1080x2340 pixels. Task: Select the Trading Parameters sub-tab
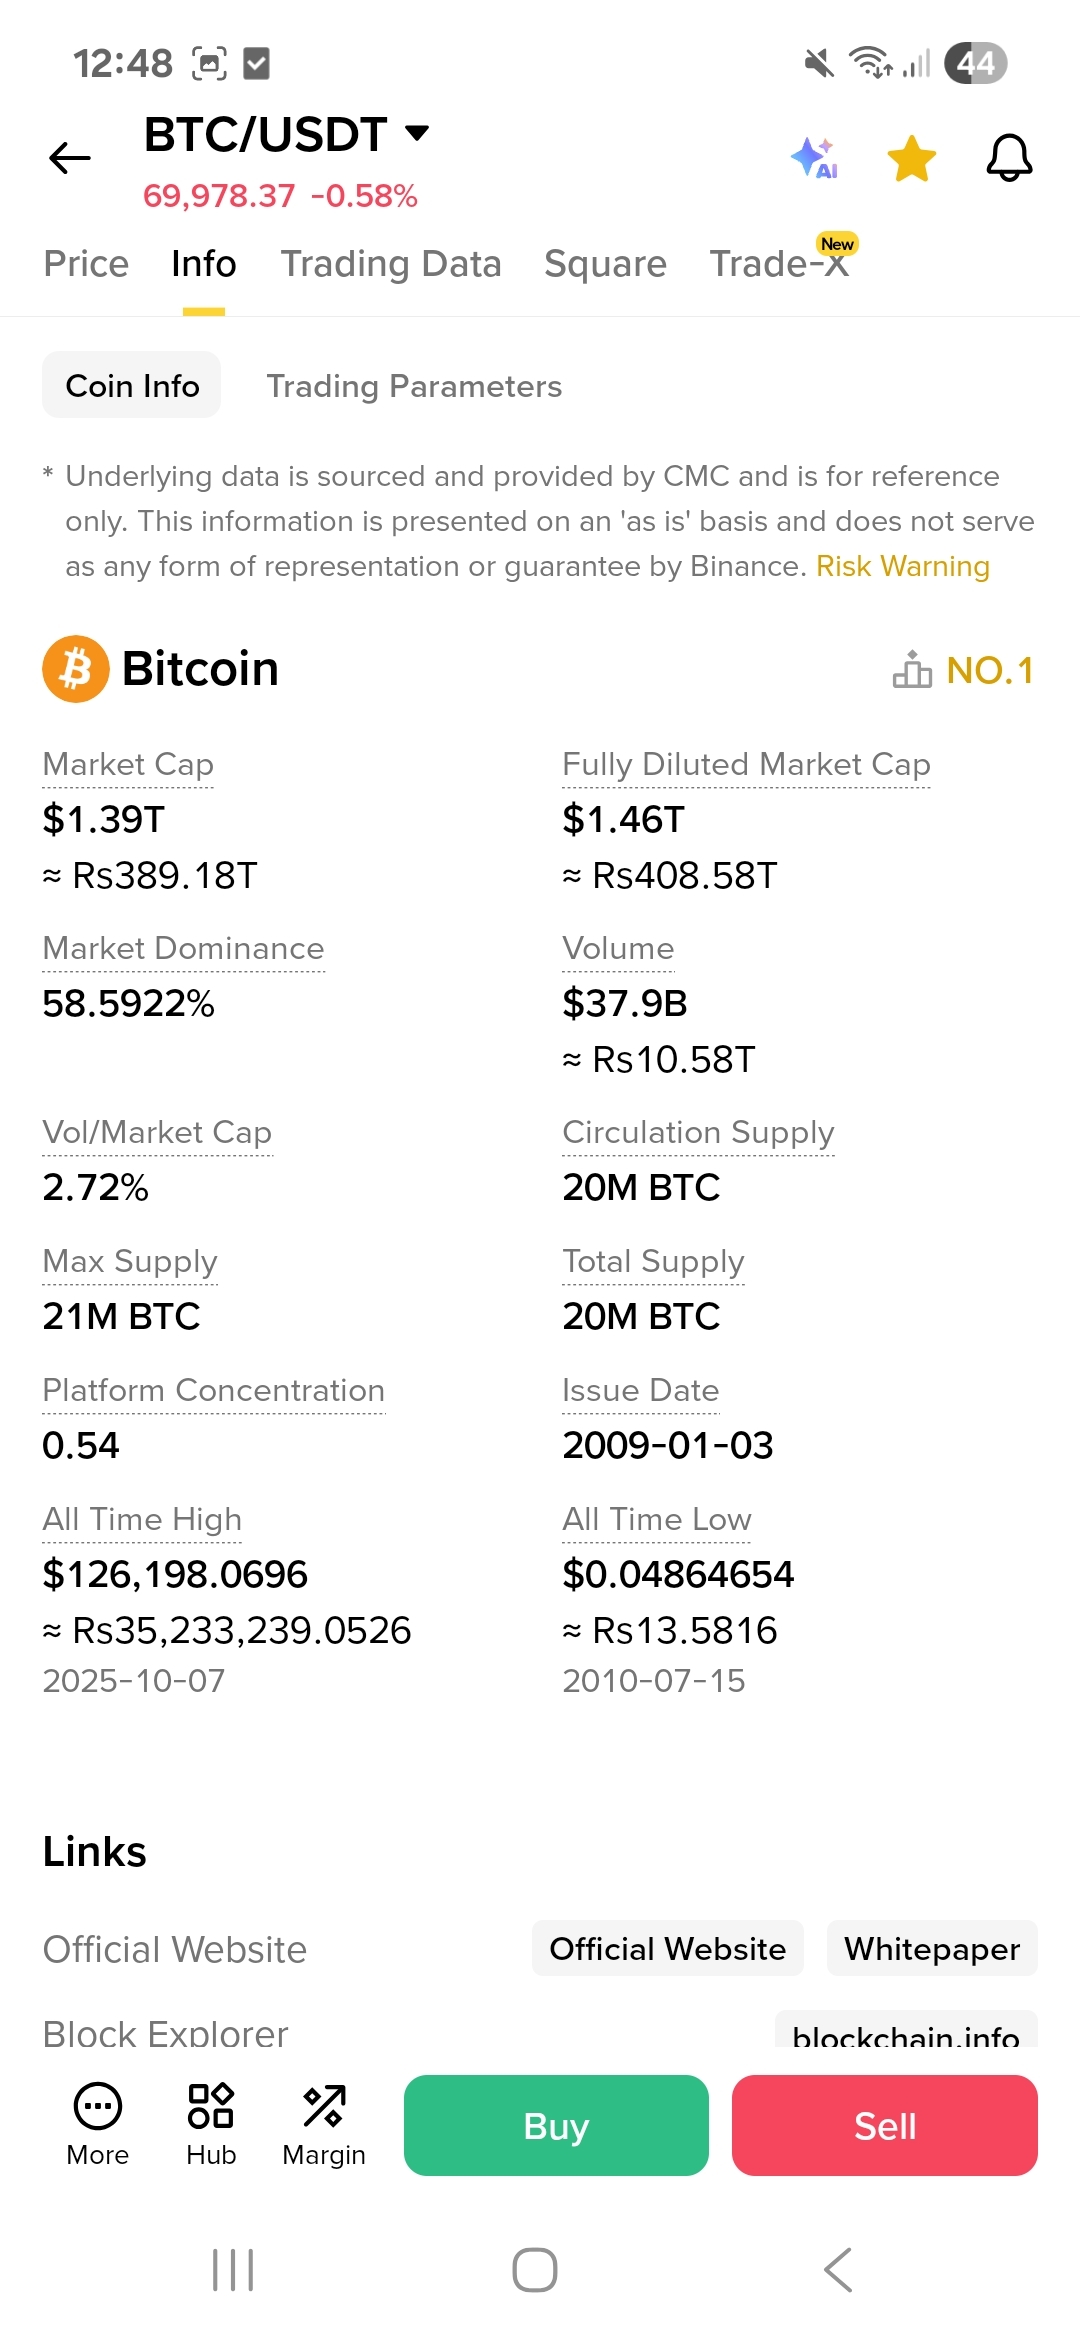(414, 386)
